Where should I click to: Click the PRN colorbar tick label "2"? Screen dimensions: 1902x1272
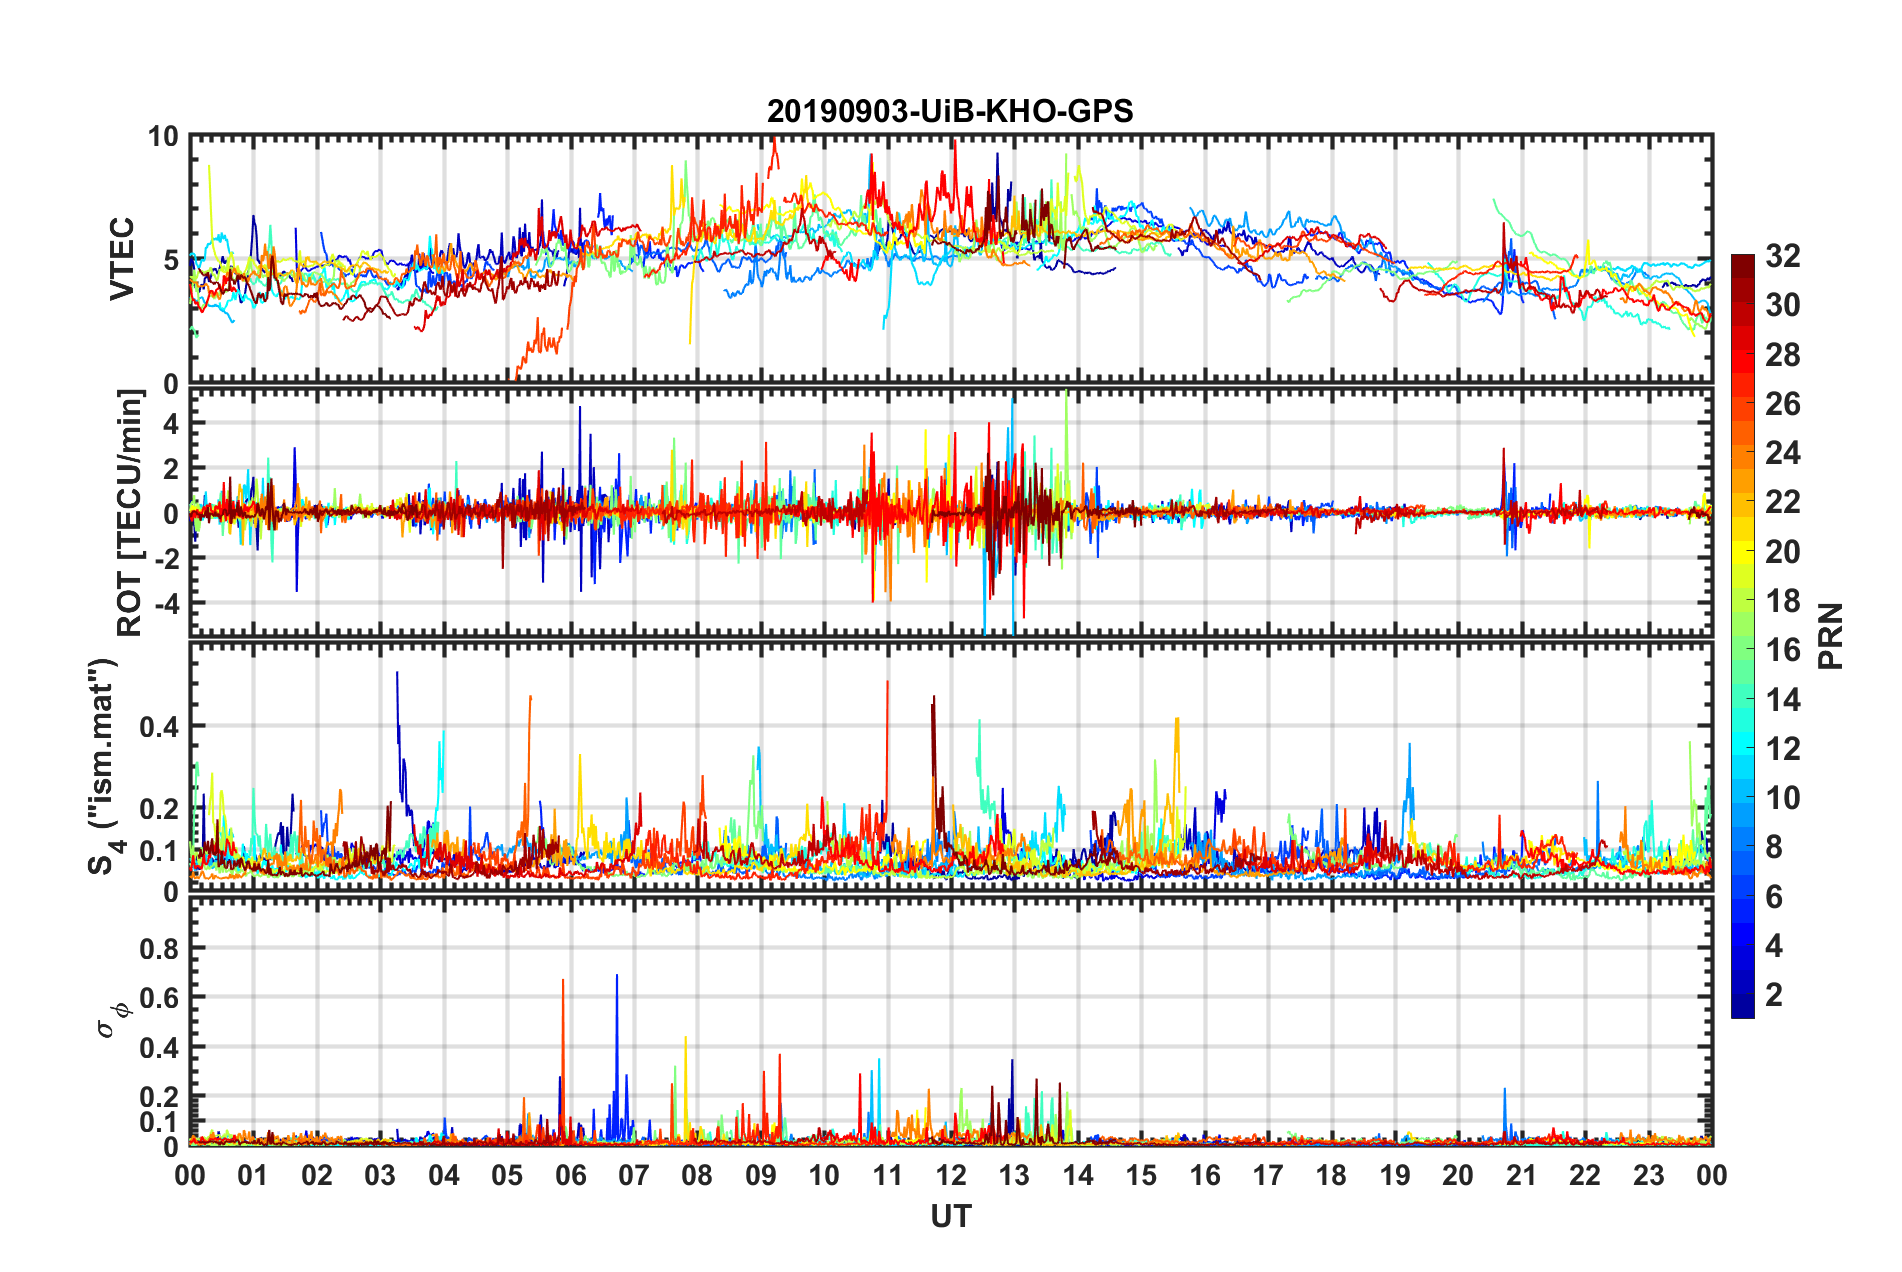[1774, 995]
